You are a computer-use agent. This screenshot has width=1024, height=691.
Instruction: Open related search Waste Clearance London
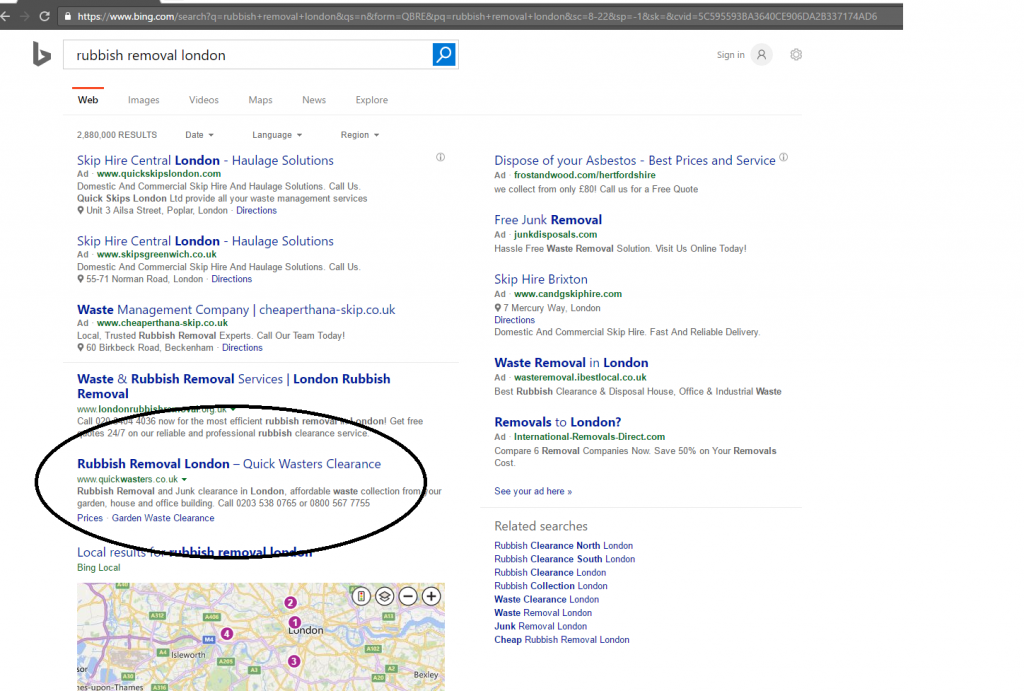coord(546,600)
